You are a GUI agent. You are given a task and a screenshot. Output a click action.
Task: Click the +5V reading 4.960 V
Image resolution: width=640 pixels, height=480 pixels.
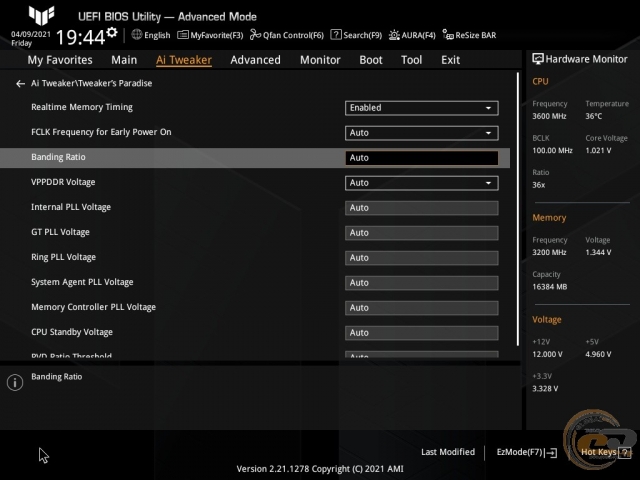coord(598,354)
